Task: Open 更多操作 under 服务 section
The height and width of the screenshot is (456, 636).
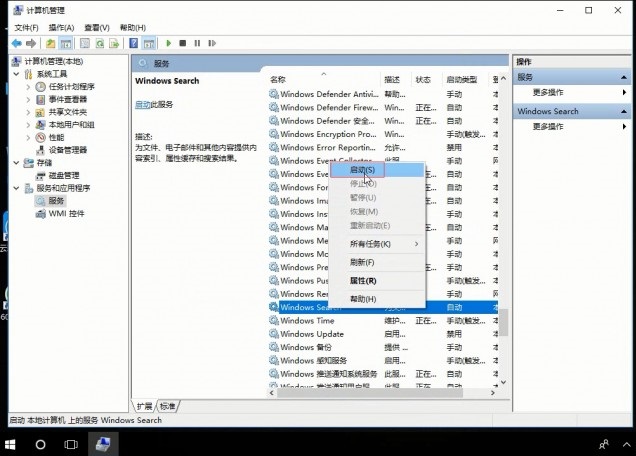Action: pyautogui.click(x=548, y=92)
